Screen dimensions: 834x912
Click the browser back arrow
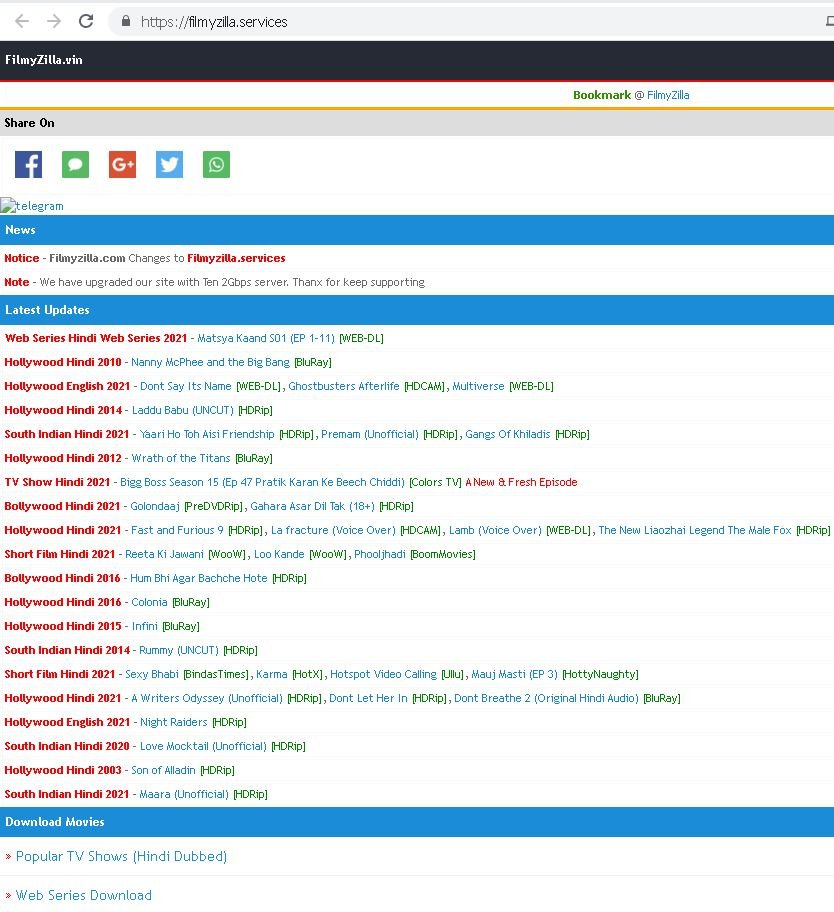(22, 22)
